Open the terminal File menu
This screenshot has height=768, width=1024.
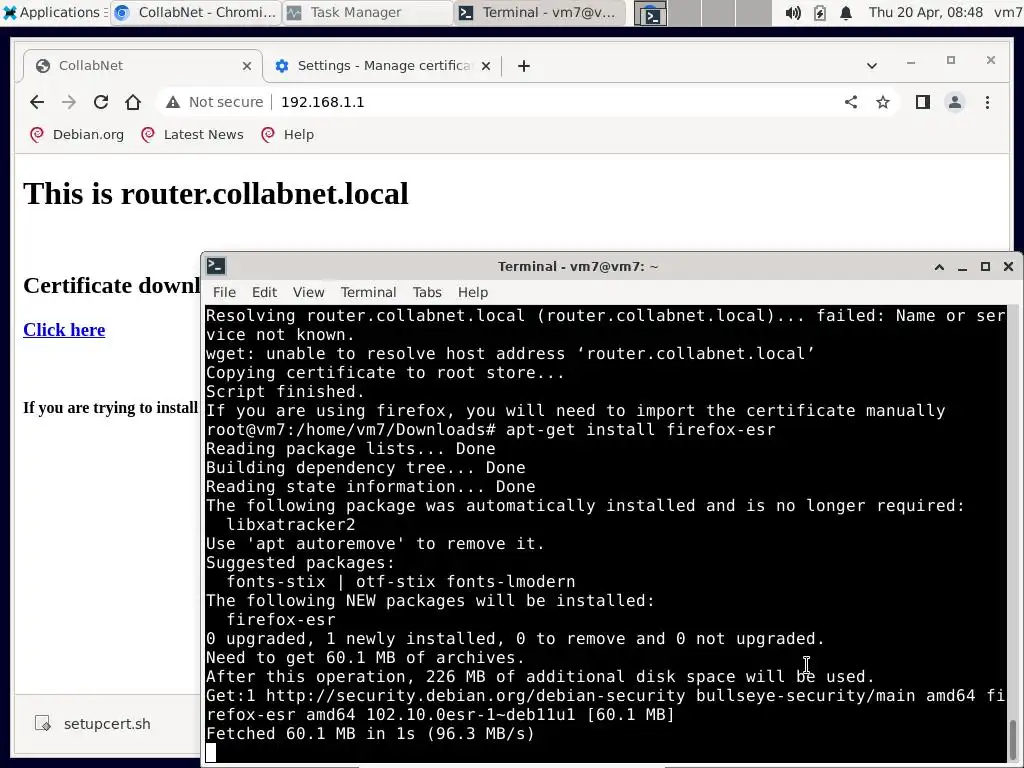click(x=224, y=293)
